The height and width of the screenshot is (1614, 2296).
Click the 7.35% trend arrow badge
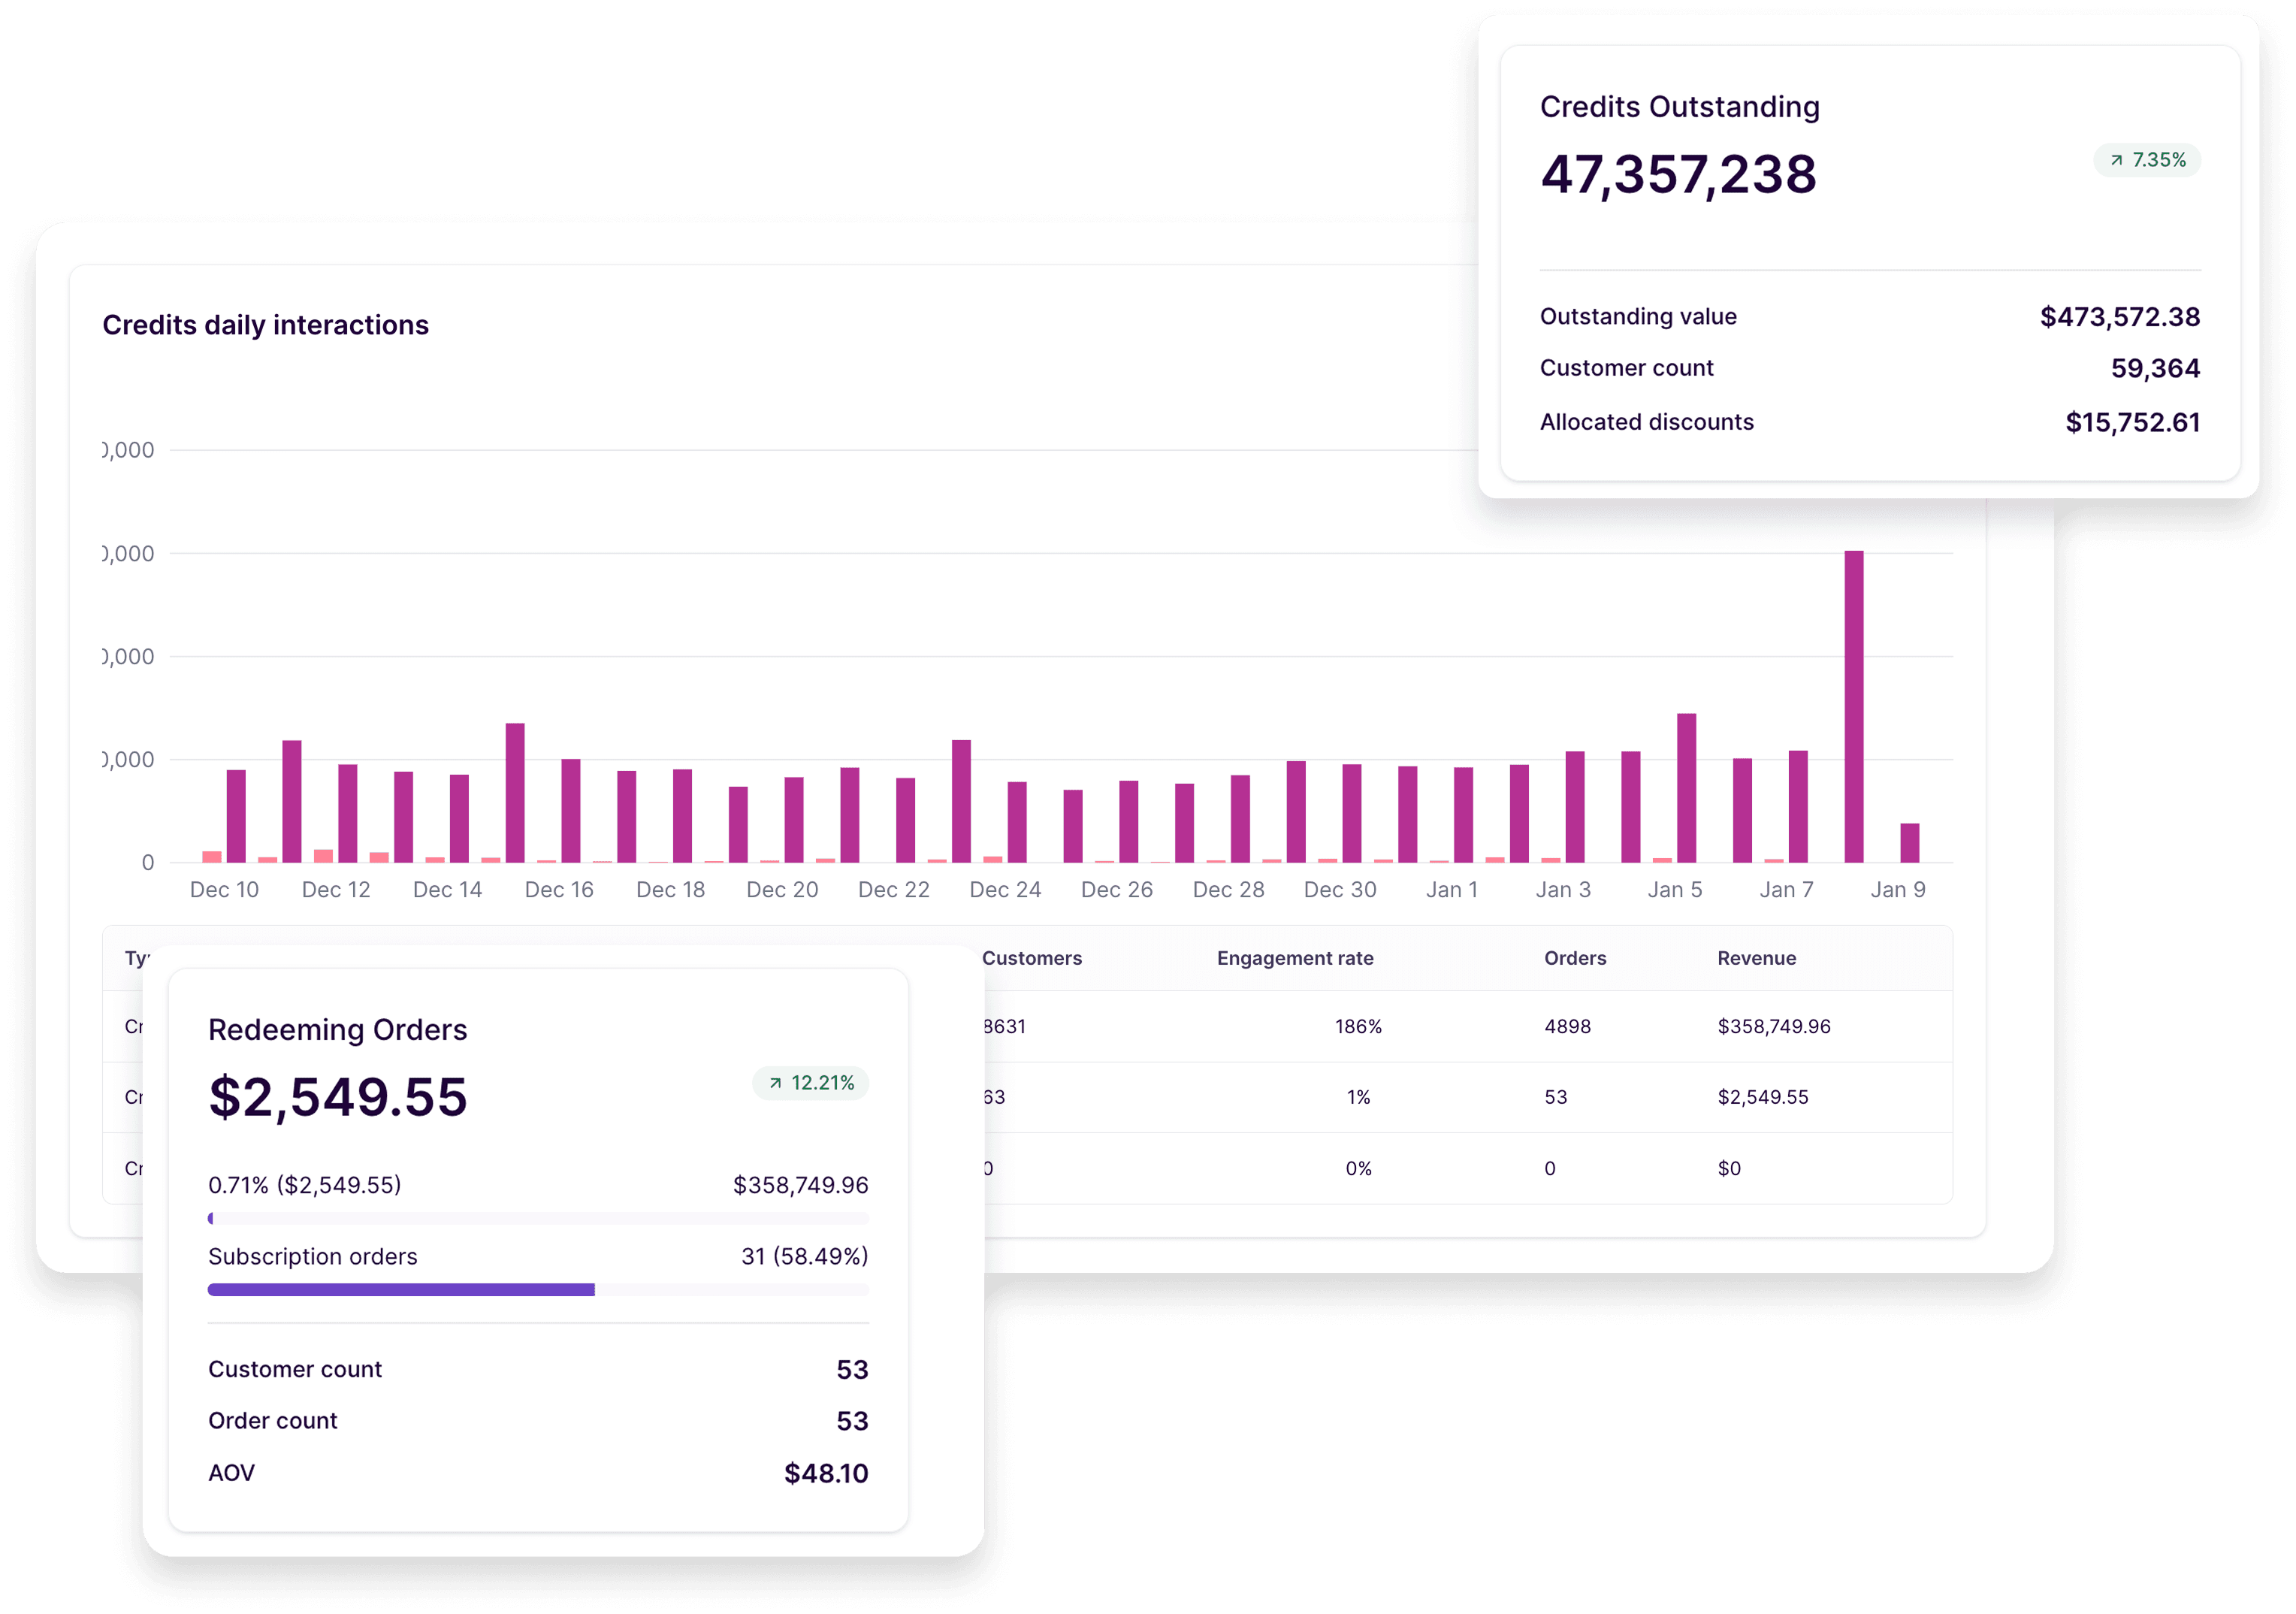coord(2147,160)
